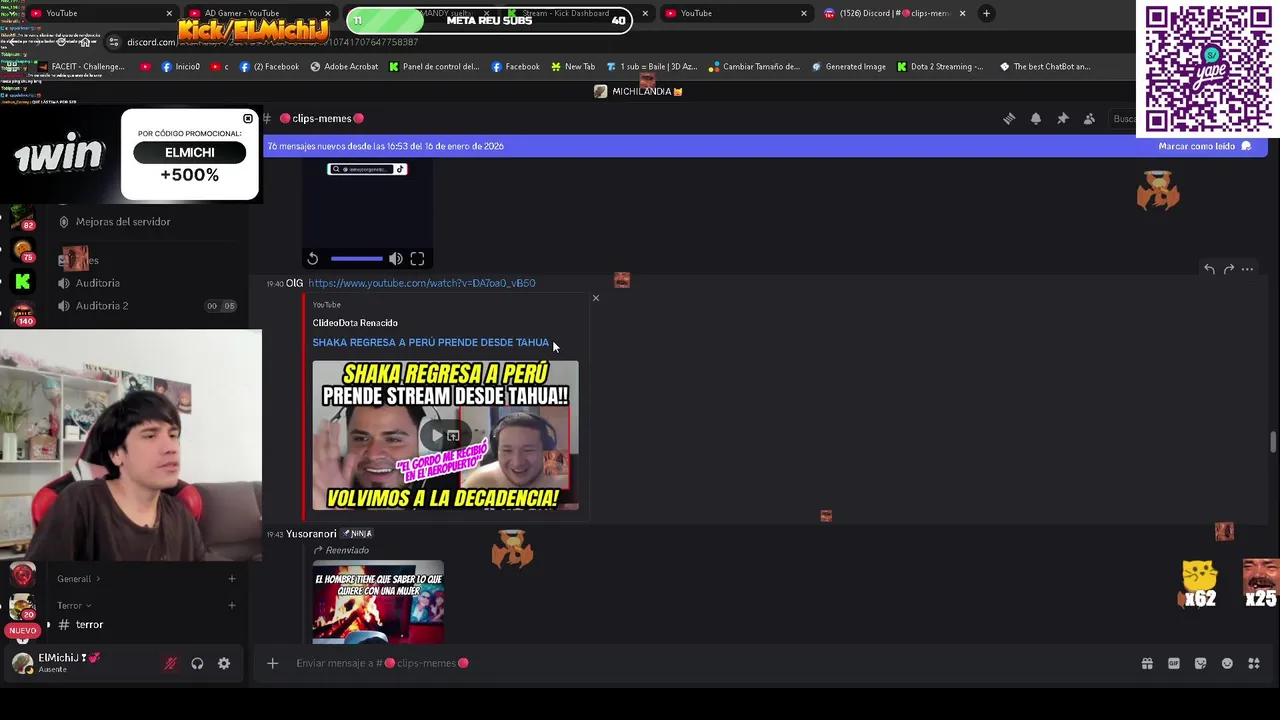Show pinned messages pin icon
Viewport: 1280px width, 720px height.
[x=1063, y=119]
